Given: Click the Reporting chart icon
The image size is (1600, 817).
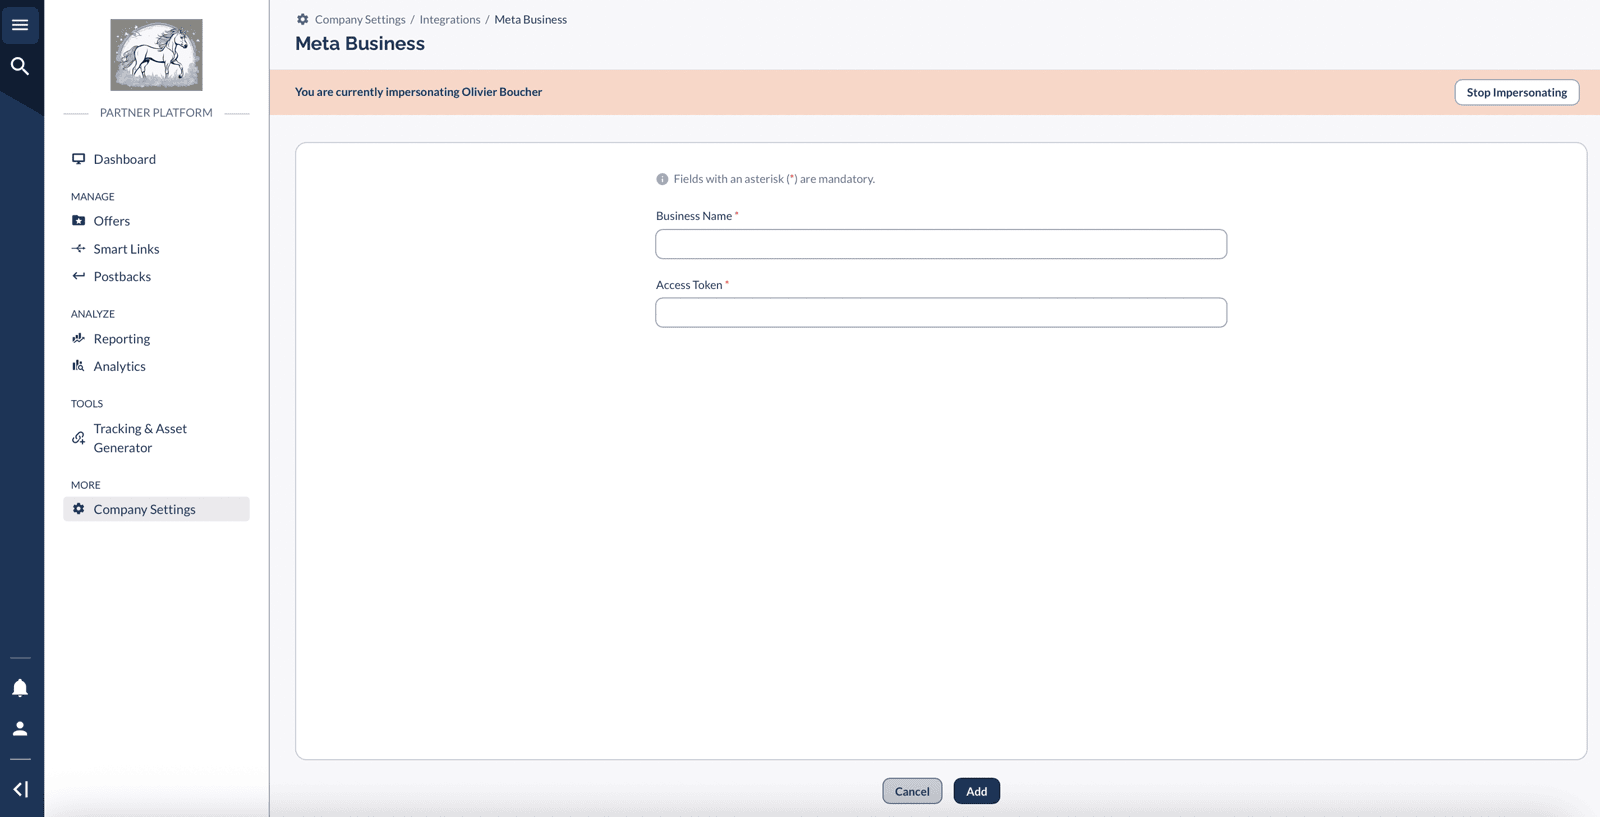Looking at the screenshot, I should point(78,339).
